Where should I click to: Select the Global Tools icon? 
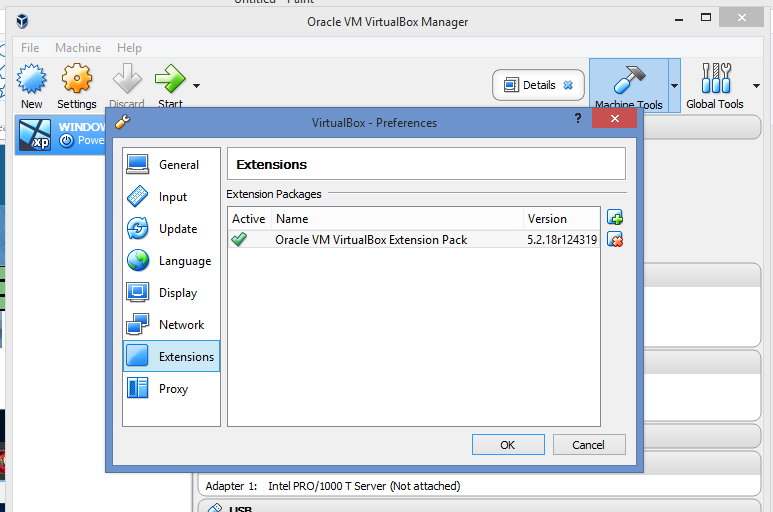[x=716, y=78]
